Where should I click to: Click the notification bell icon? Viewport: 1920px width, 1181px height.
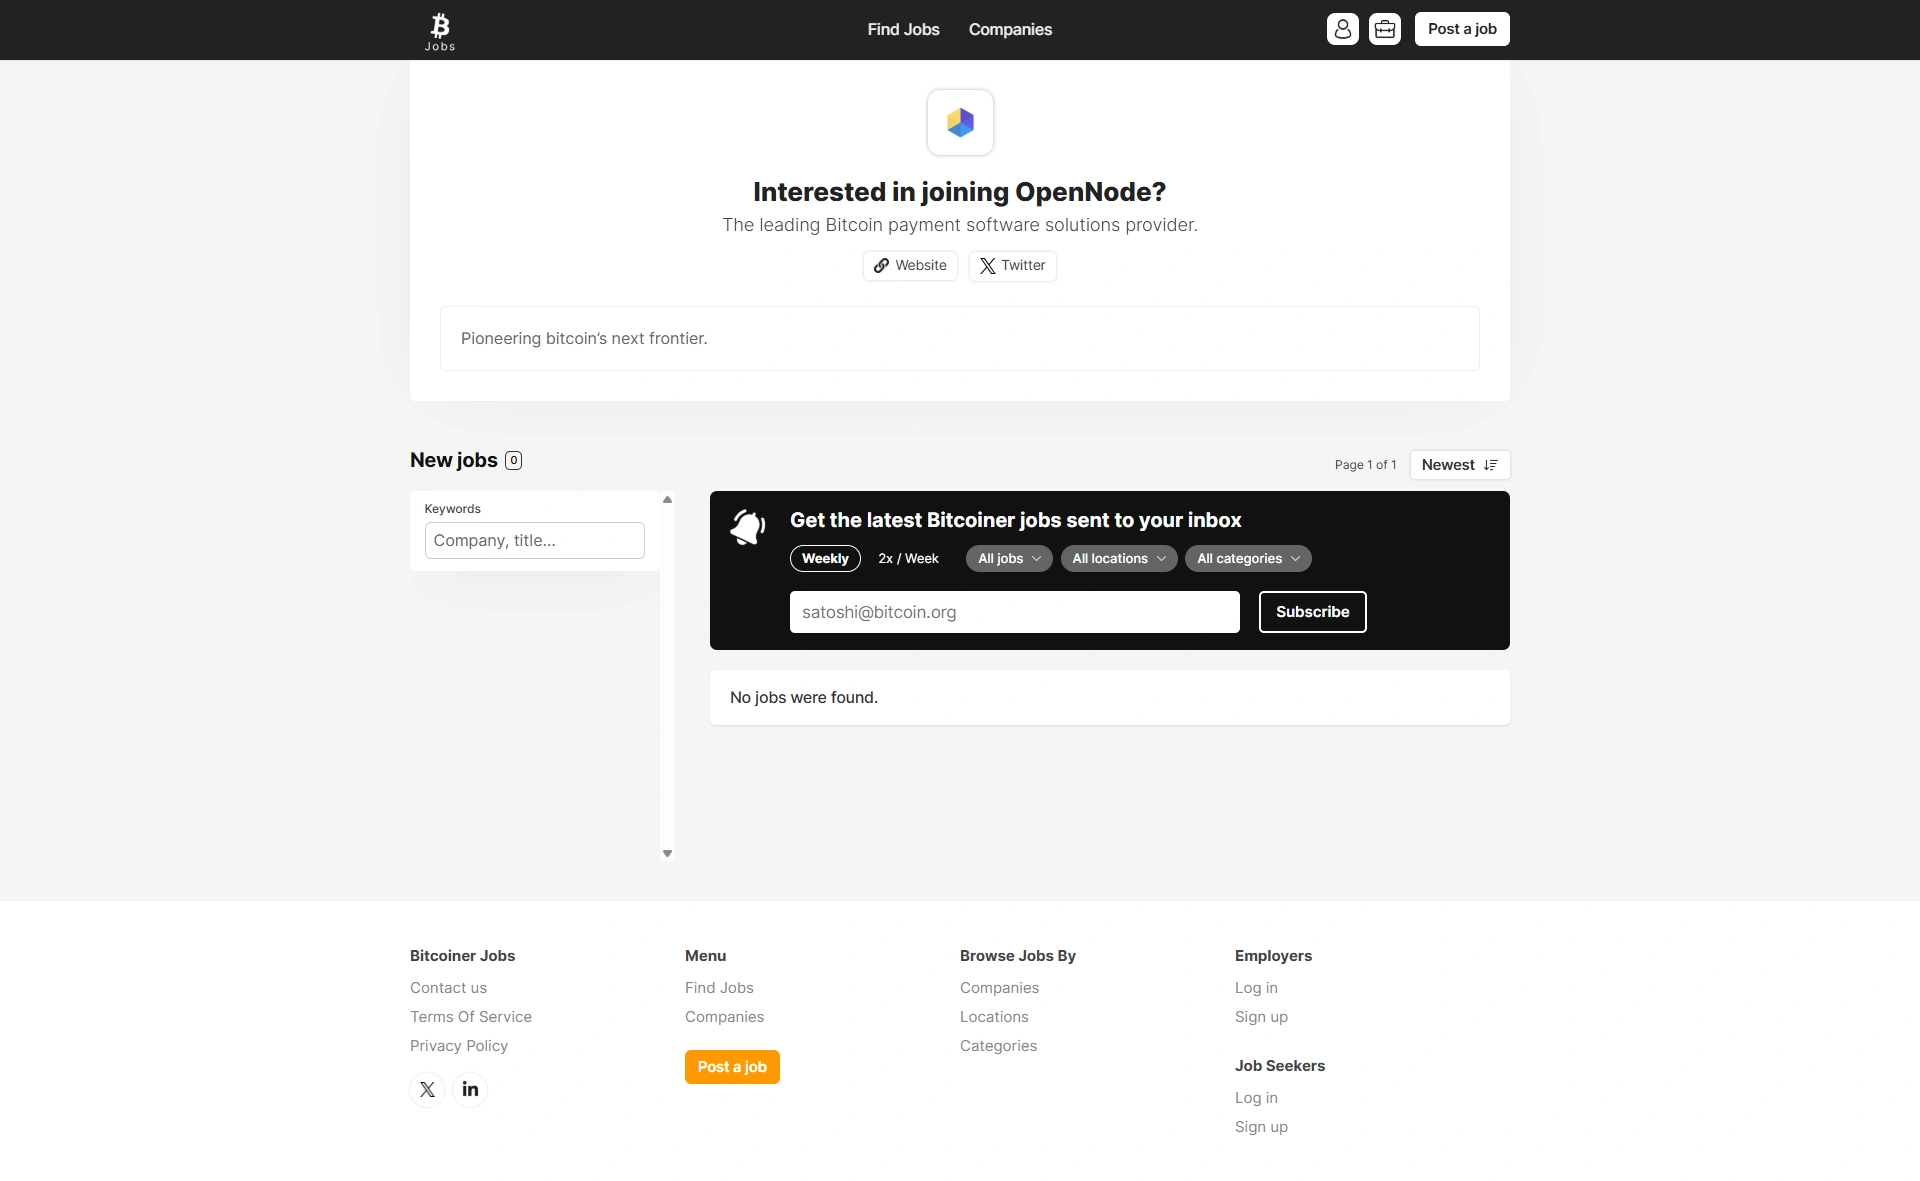(748, 527)
